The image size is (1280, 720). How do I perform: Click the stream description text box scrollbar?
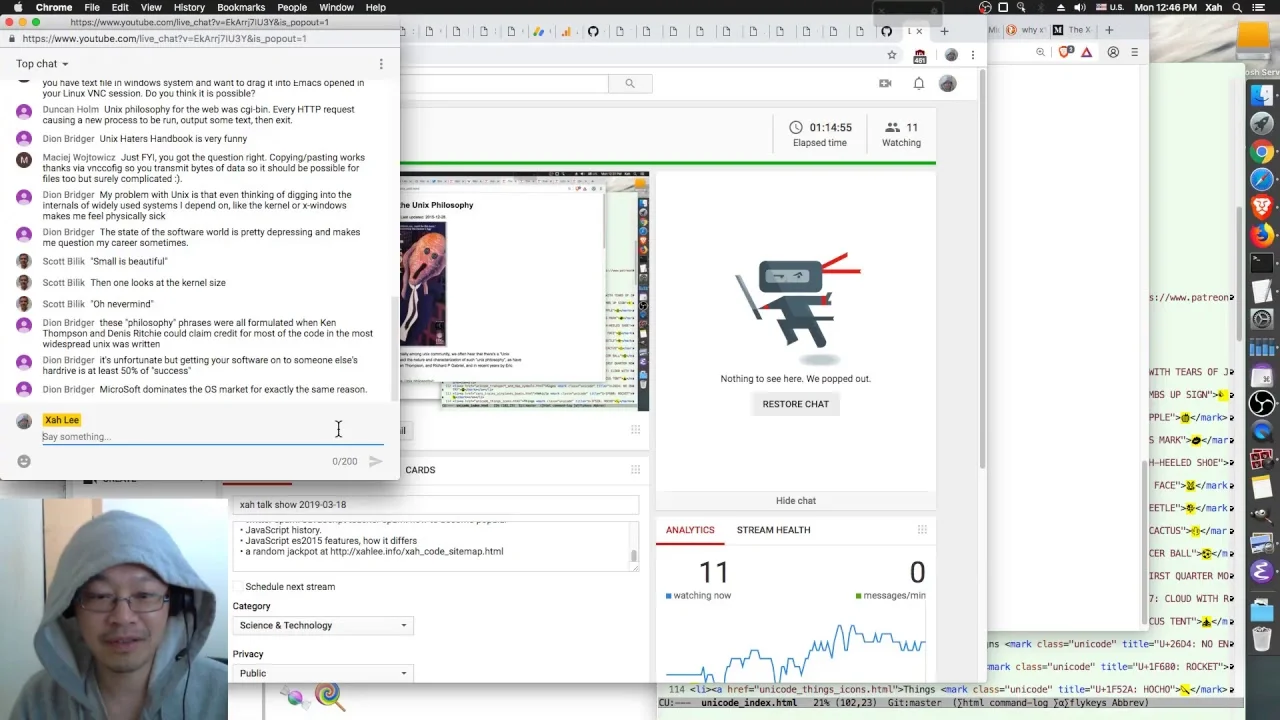tap(633, 556)
